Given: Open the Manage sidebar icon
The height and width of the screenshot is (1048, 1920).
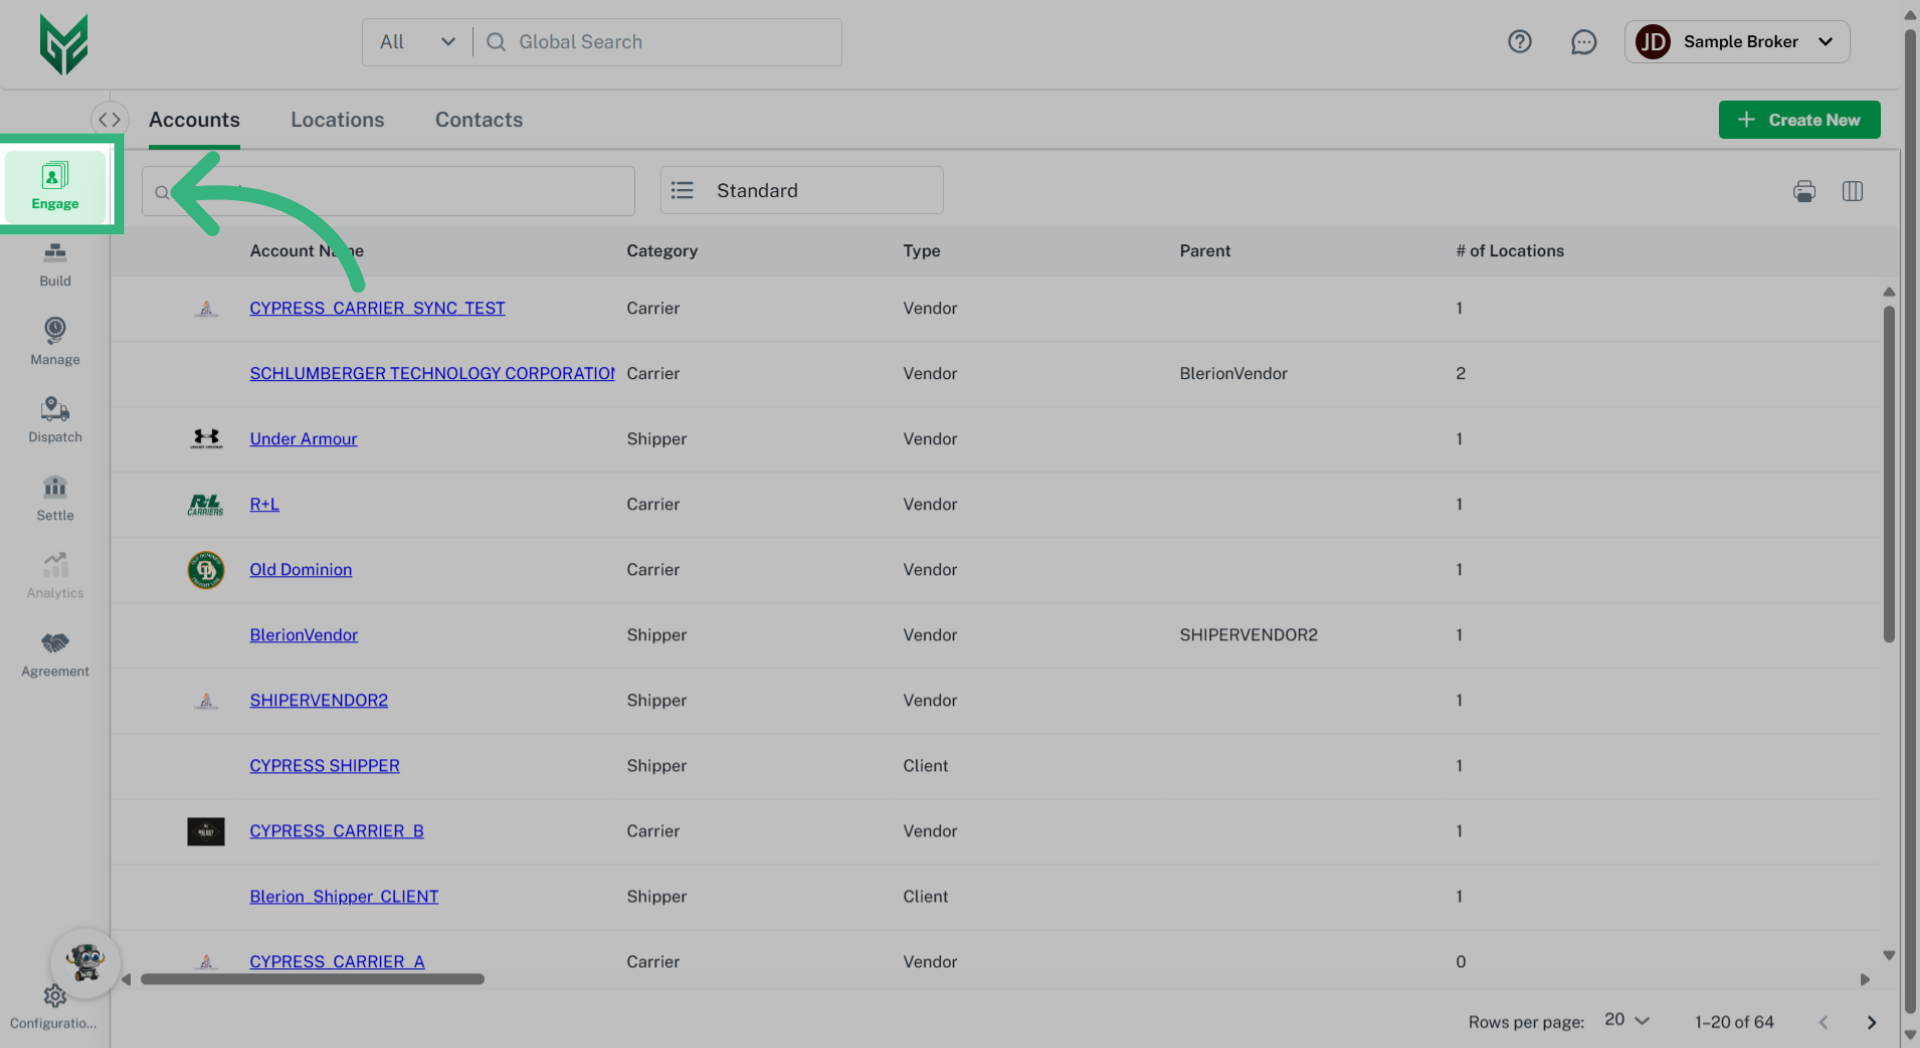Looking at the screenshot, I should [x=55, y=342].
